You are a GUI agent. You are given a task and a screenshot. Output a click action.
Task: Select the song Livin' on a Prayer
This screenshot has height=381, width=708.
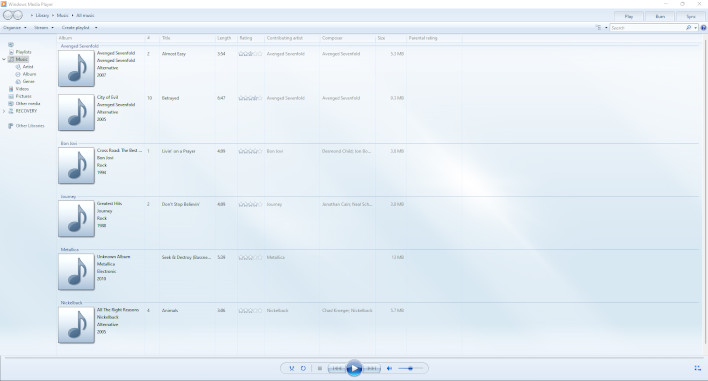(178, 151)
